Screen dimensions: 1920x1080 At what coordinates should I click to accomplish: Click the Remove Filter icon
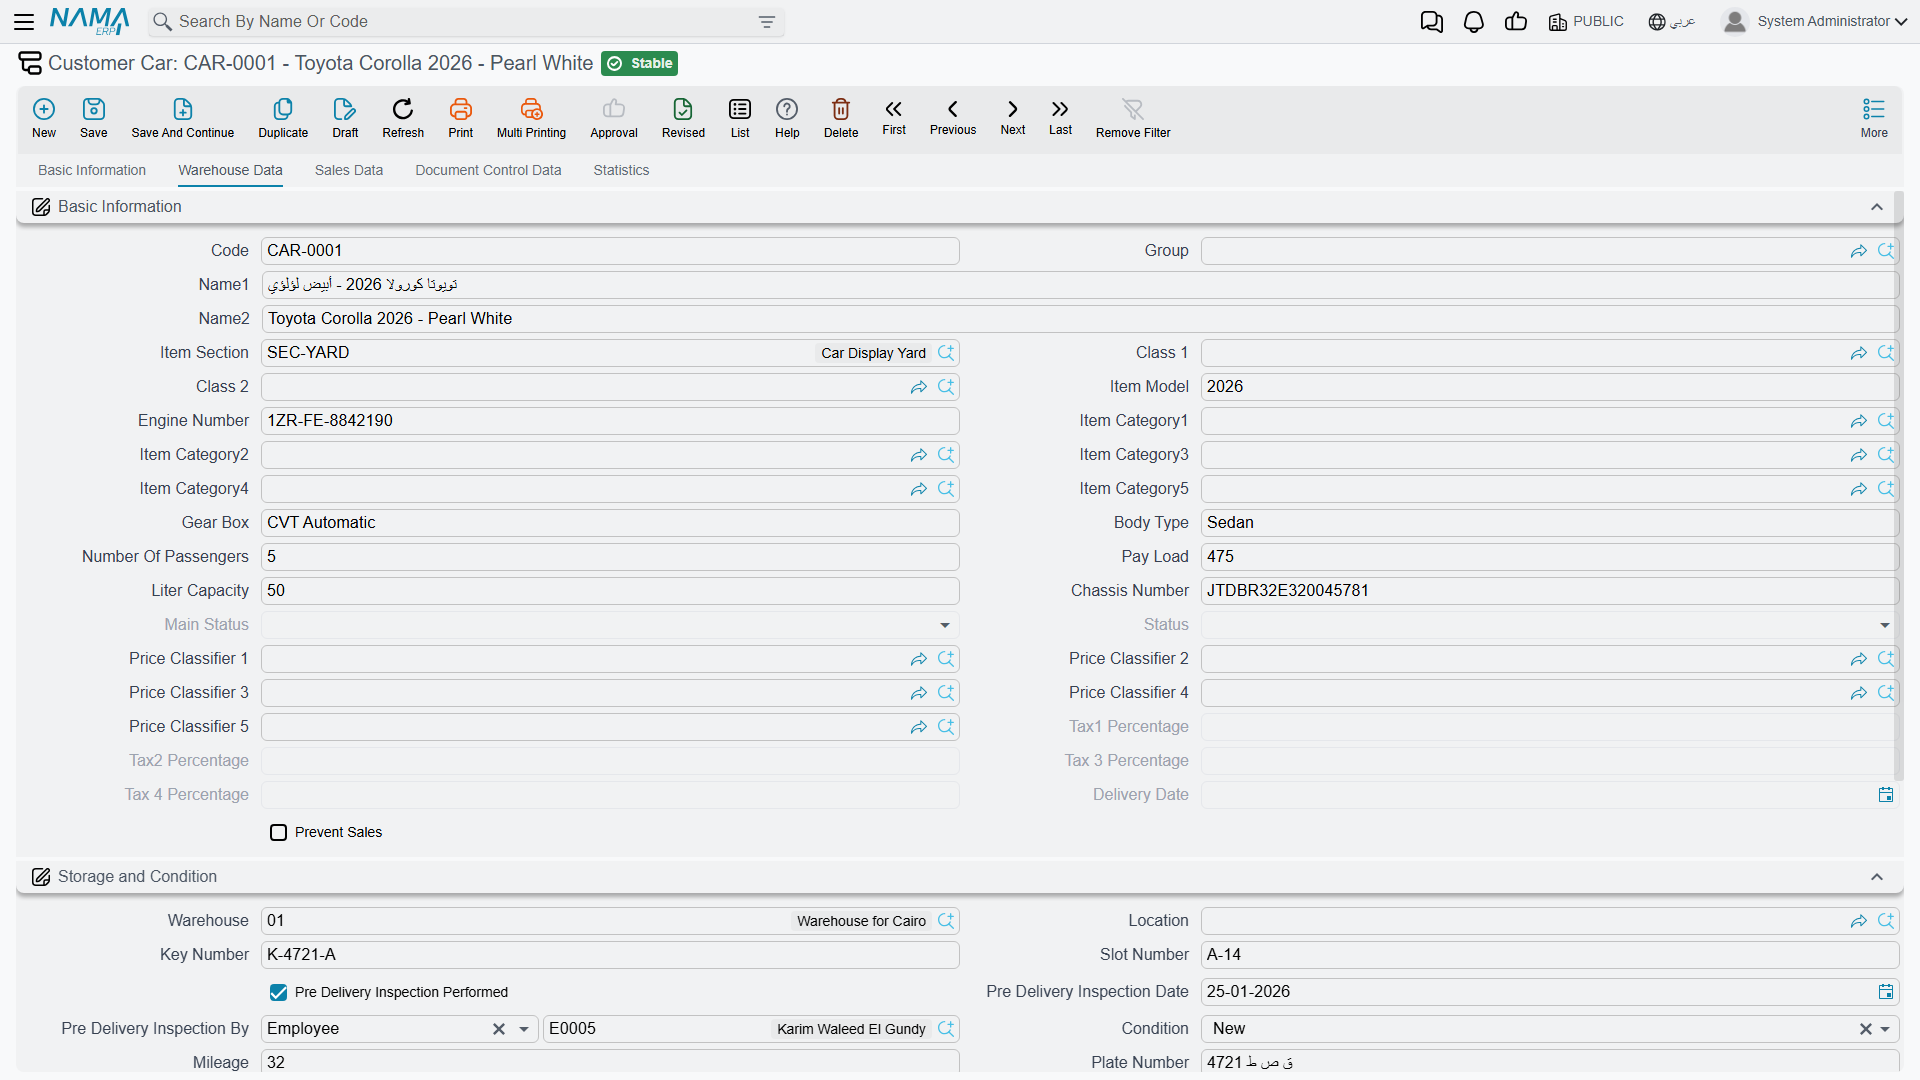[1133, 117]
